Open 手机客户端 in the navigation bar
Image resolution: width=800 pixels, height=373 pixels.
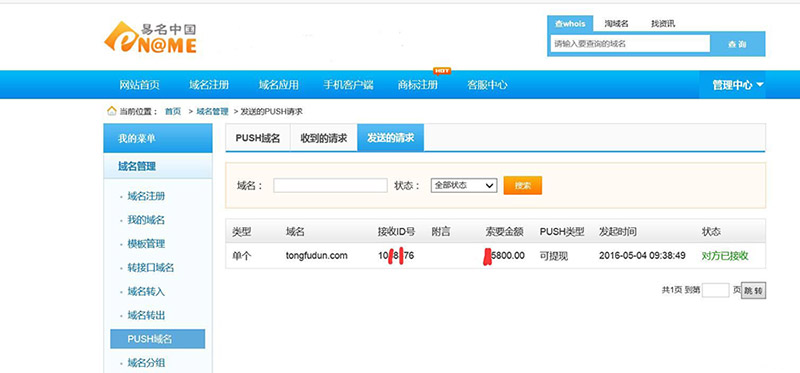pyautogui.click(x=348, y=85)
